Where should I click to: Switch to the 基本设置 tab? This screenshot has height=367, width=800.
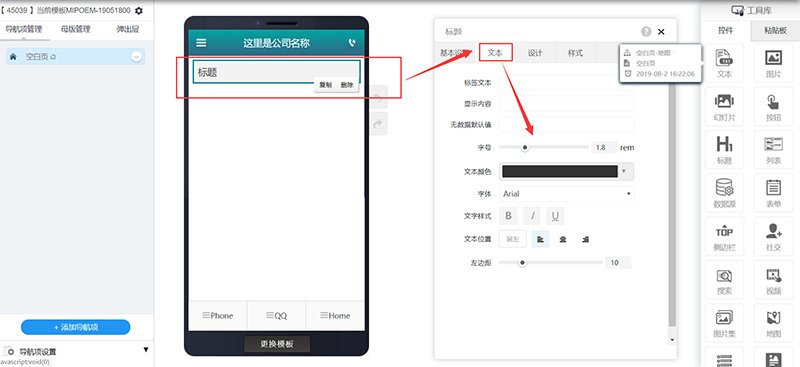tap(455, 53)
